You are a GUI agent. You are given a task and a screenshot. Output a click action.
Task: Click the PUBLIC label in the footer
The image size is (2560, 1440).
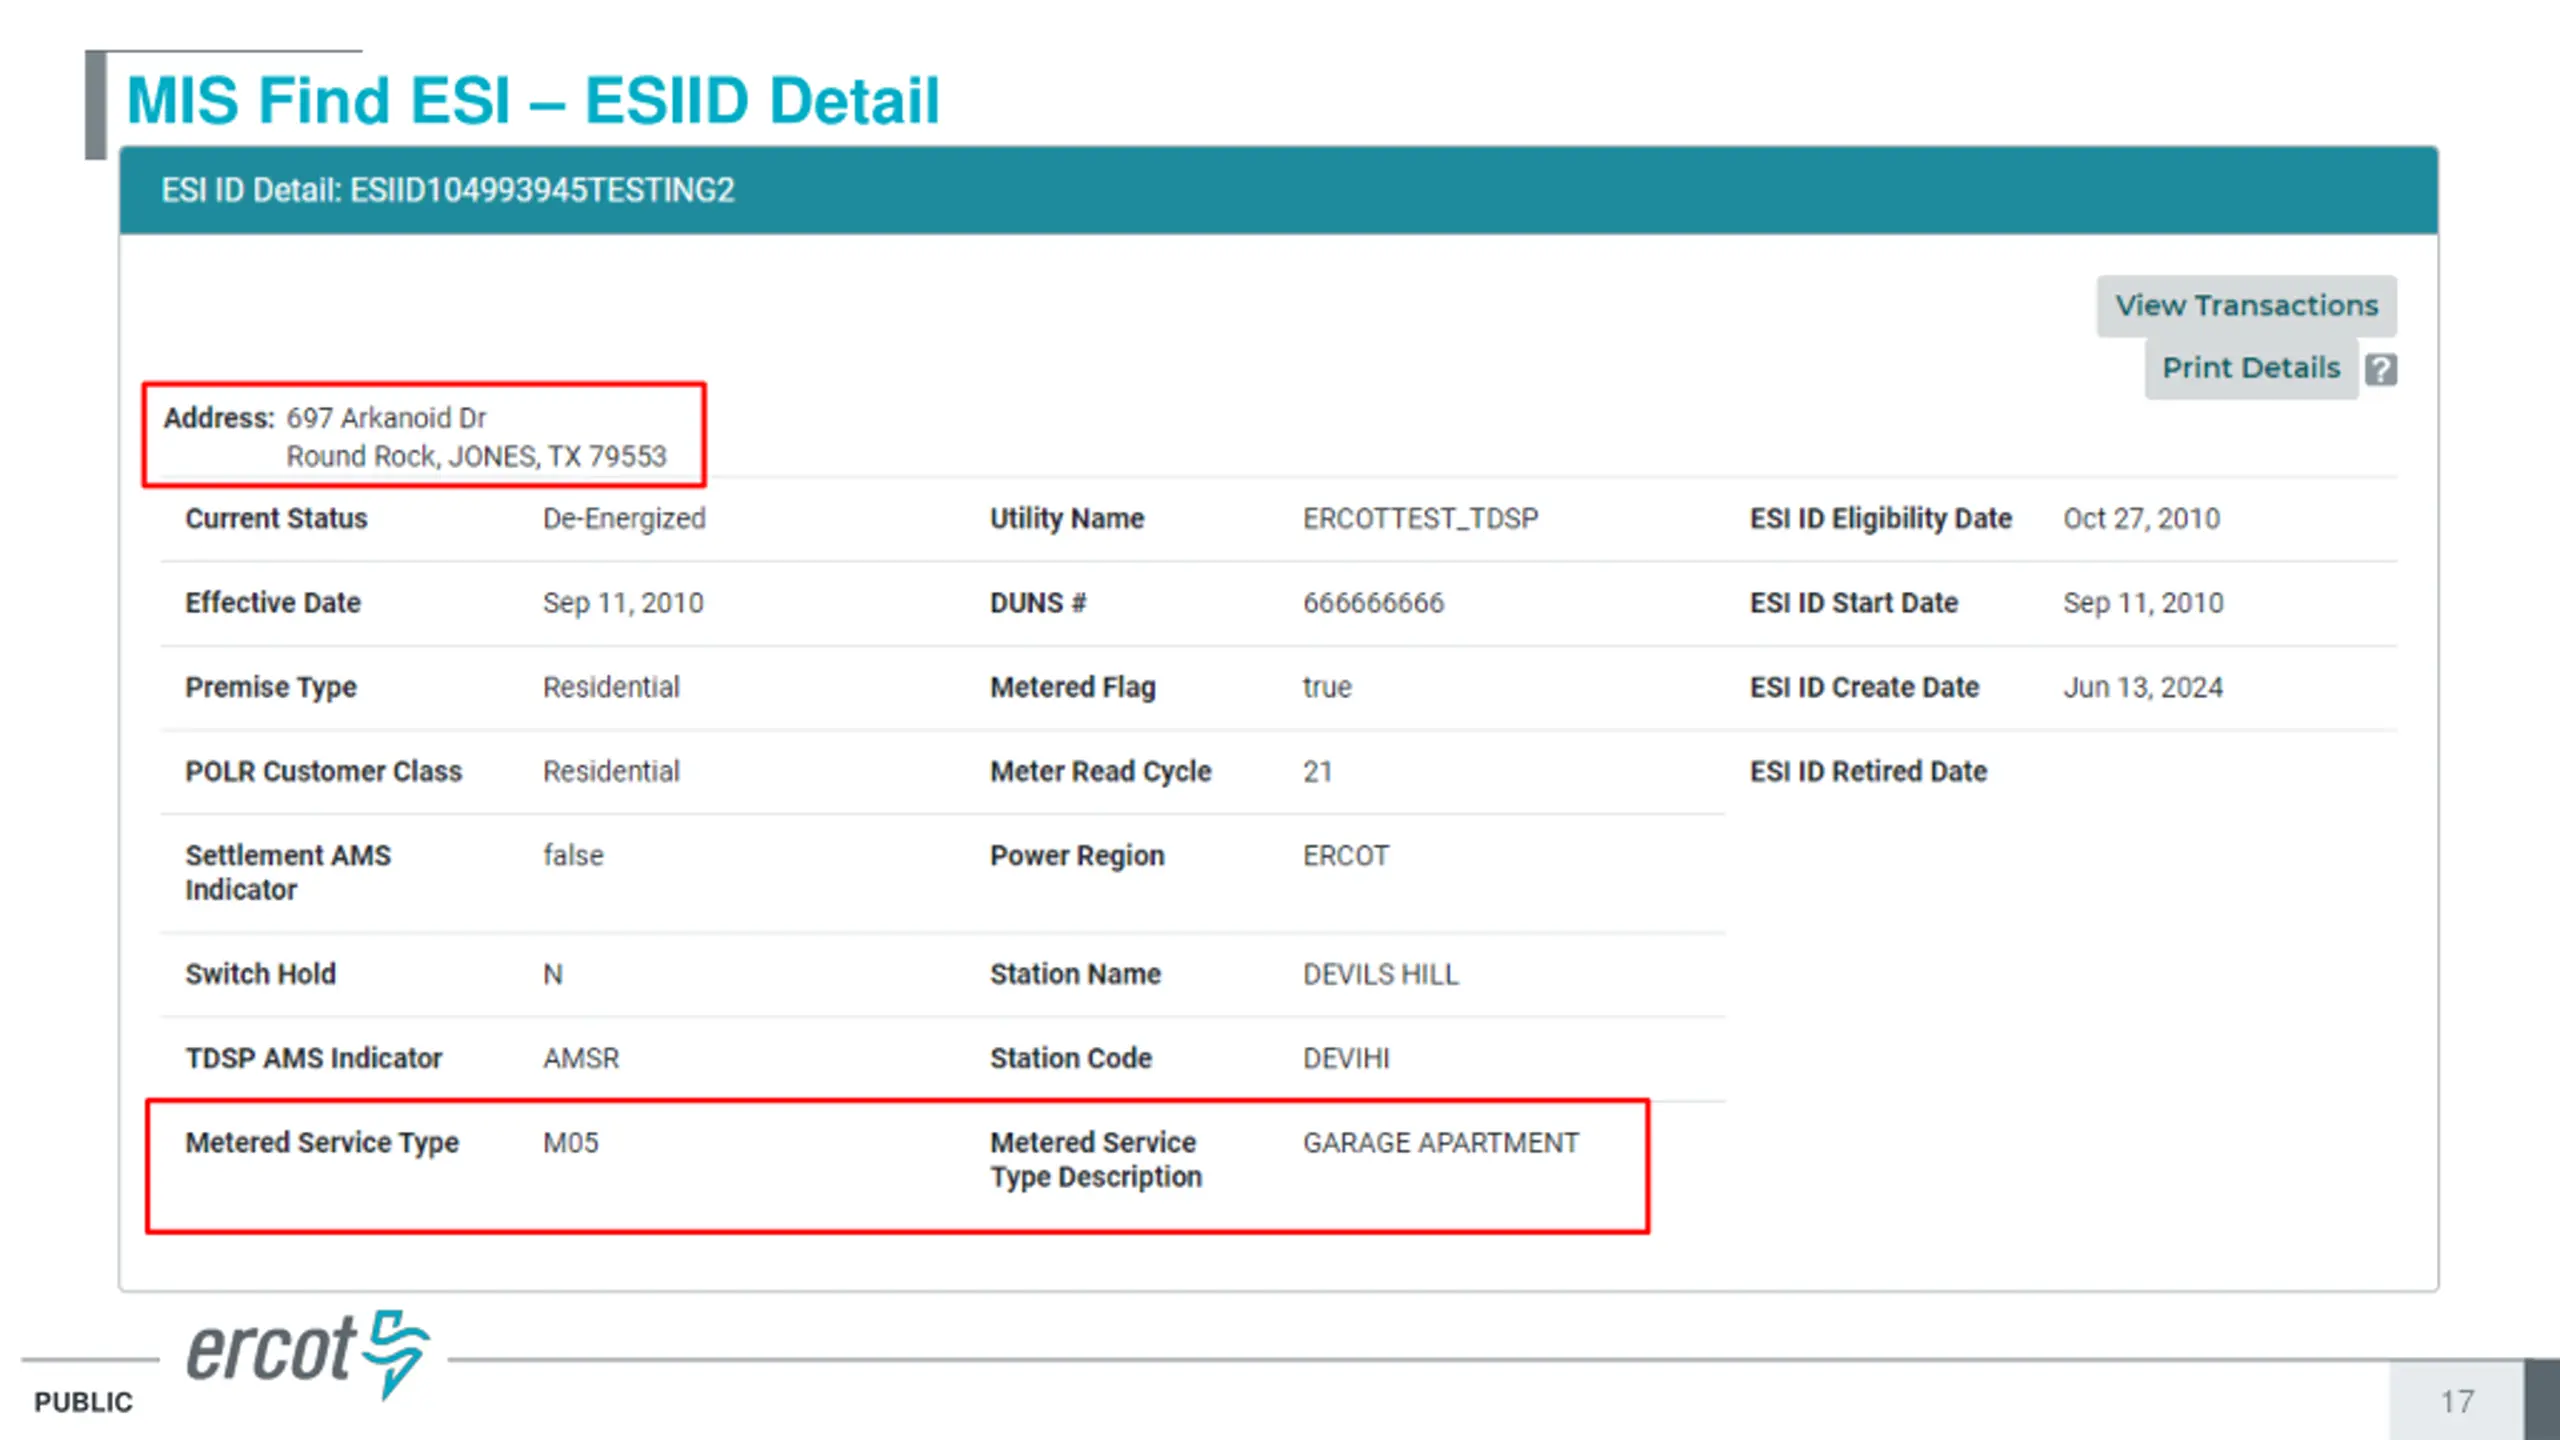point(83,1403)
